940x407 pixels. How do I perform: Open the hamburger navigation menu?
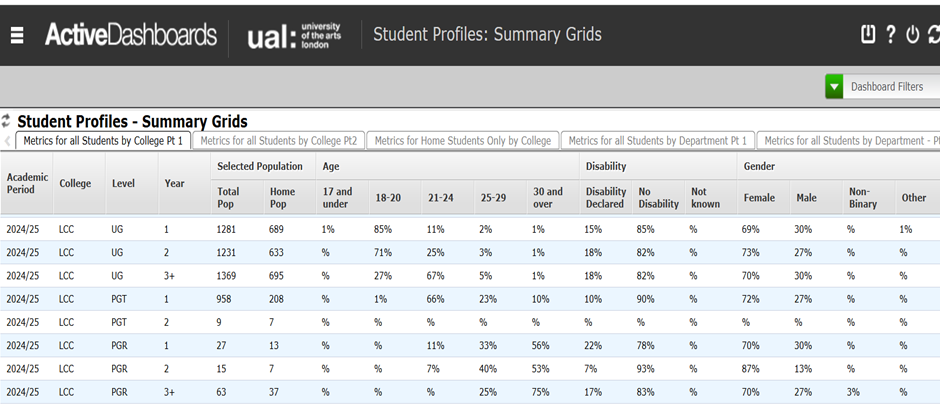click(17, 35)
